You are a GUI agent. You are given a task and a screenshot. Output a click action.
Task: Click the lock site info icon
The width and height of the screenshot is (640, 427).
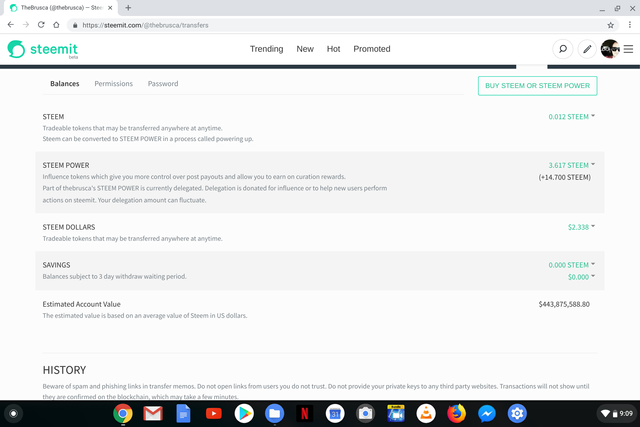pos(75,25)
